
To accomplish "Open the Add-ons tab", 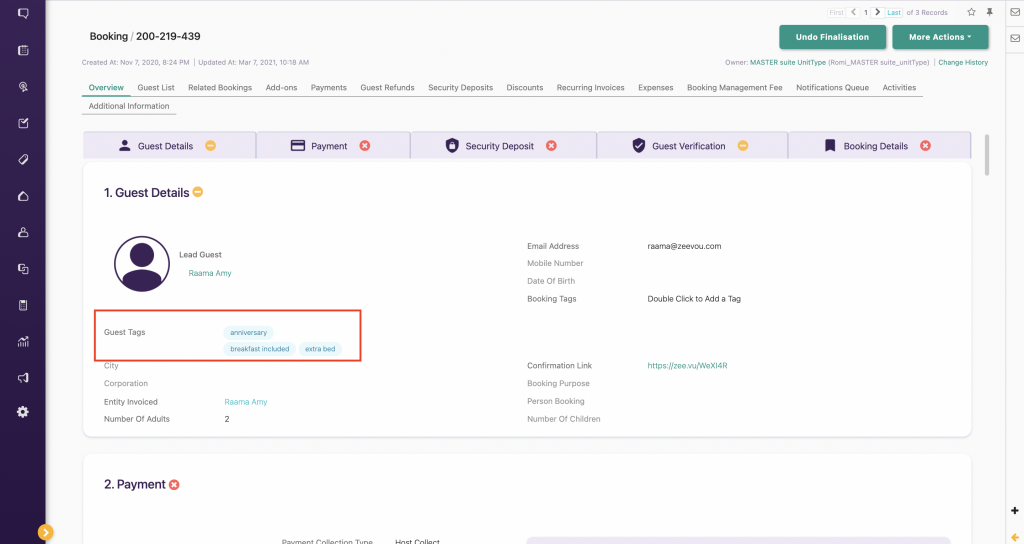I will (281, 88).
